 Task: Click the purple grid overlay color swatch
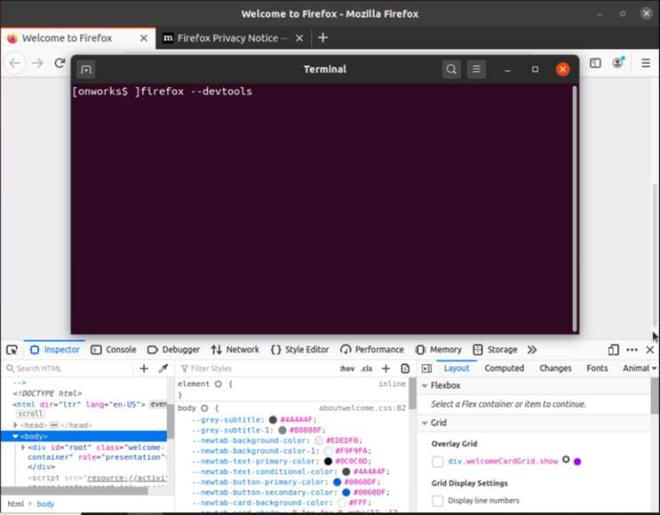pyautogui.click(x=578, y=462)
